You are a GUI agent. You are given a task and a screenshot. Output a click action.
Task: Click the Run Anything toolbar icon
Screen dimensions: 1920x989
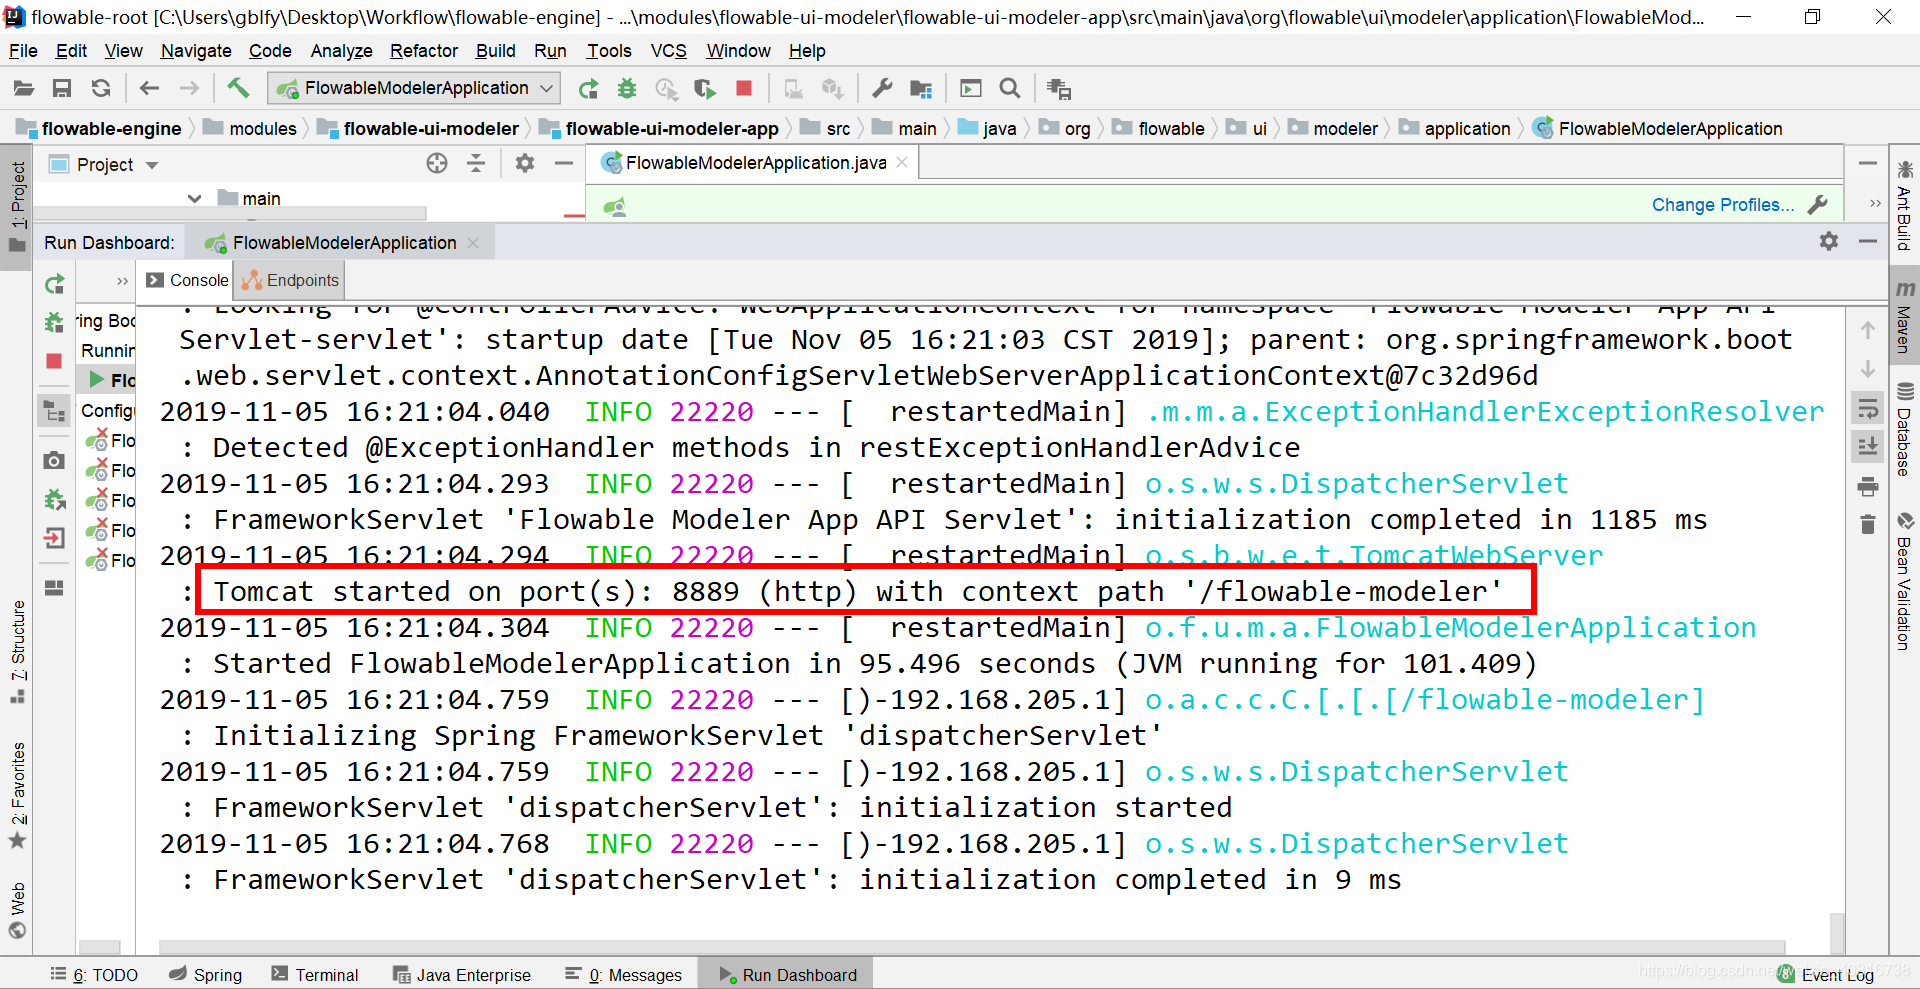pyautogui.click(x=971, y=89)
